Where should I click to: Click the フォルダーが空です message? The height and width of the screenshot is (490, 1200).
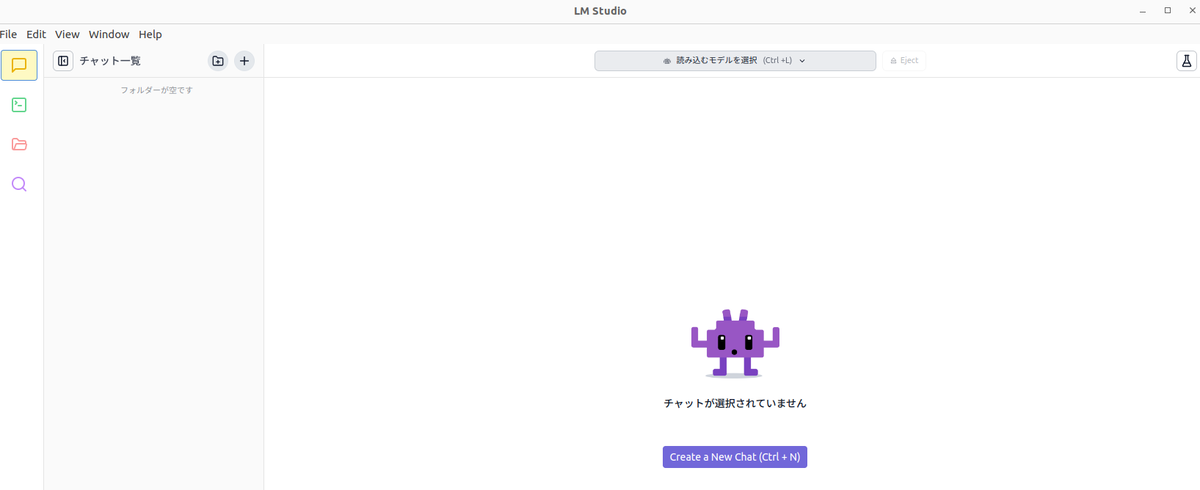157,90
